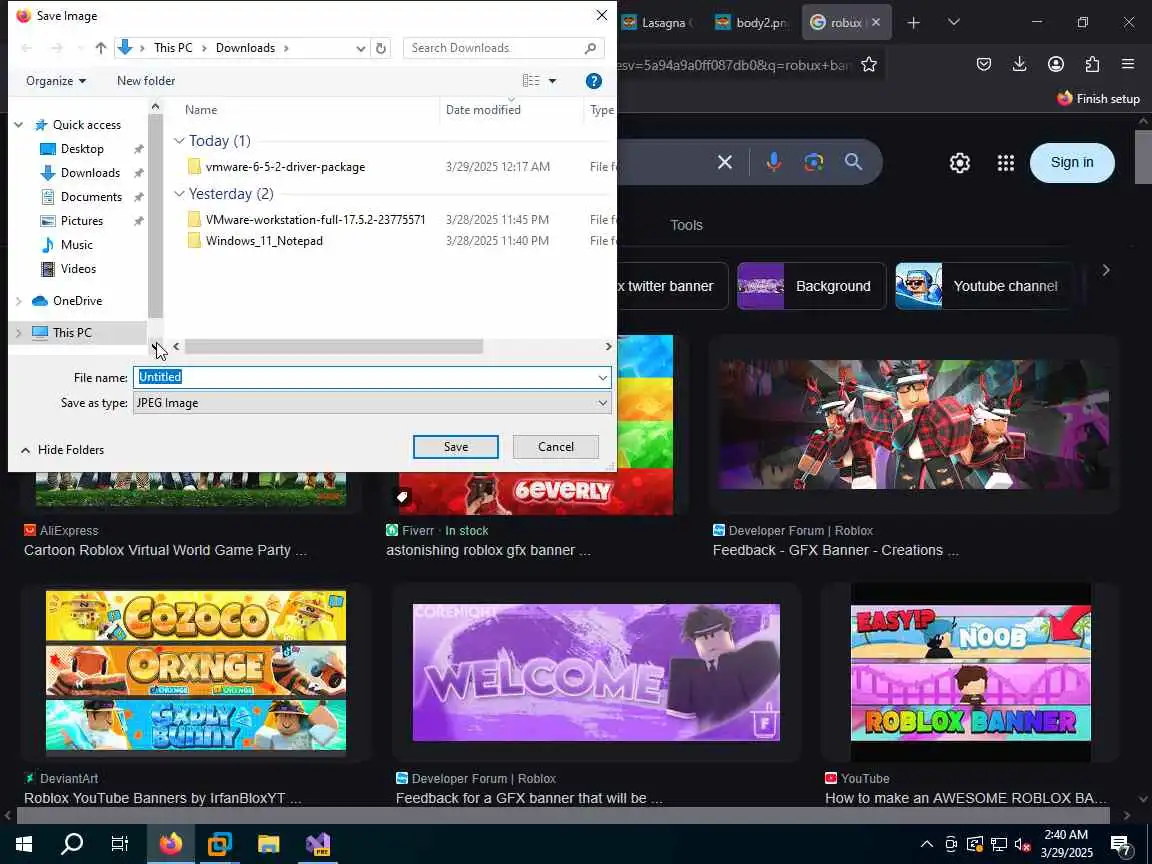Select Downloads in navigation pane
The width and height of the screenshot is (1152, 864).
pos(90,173)
